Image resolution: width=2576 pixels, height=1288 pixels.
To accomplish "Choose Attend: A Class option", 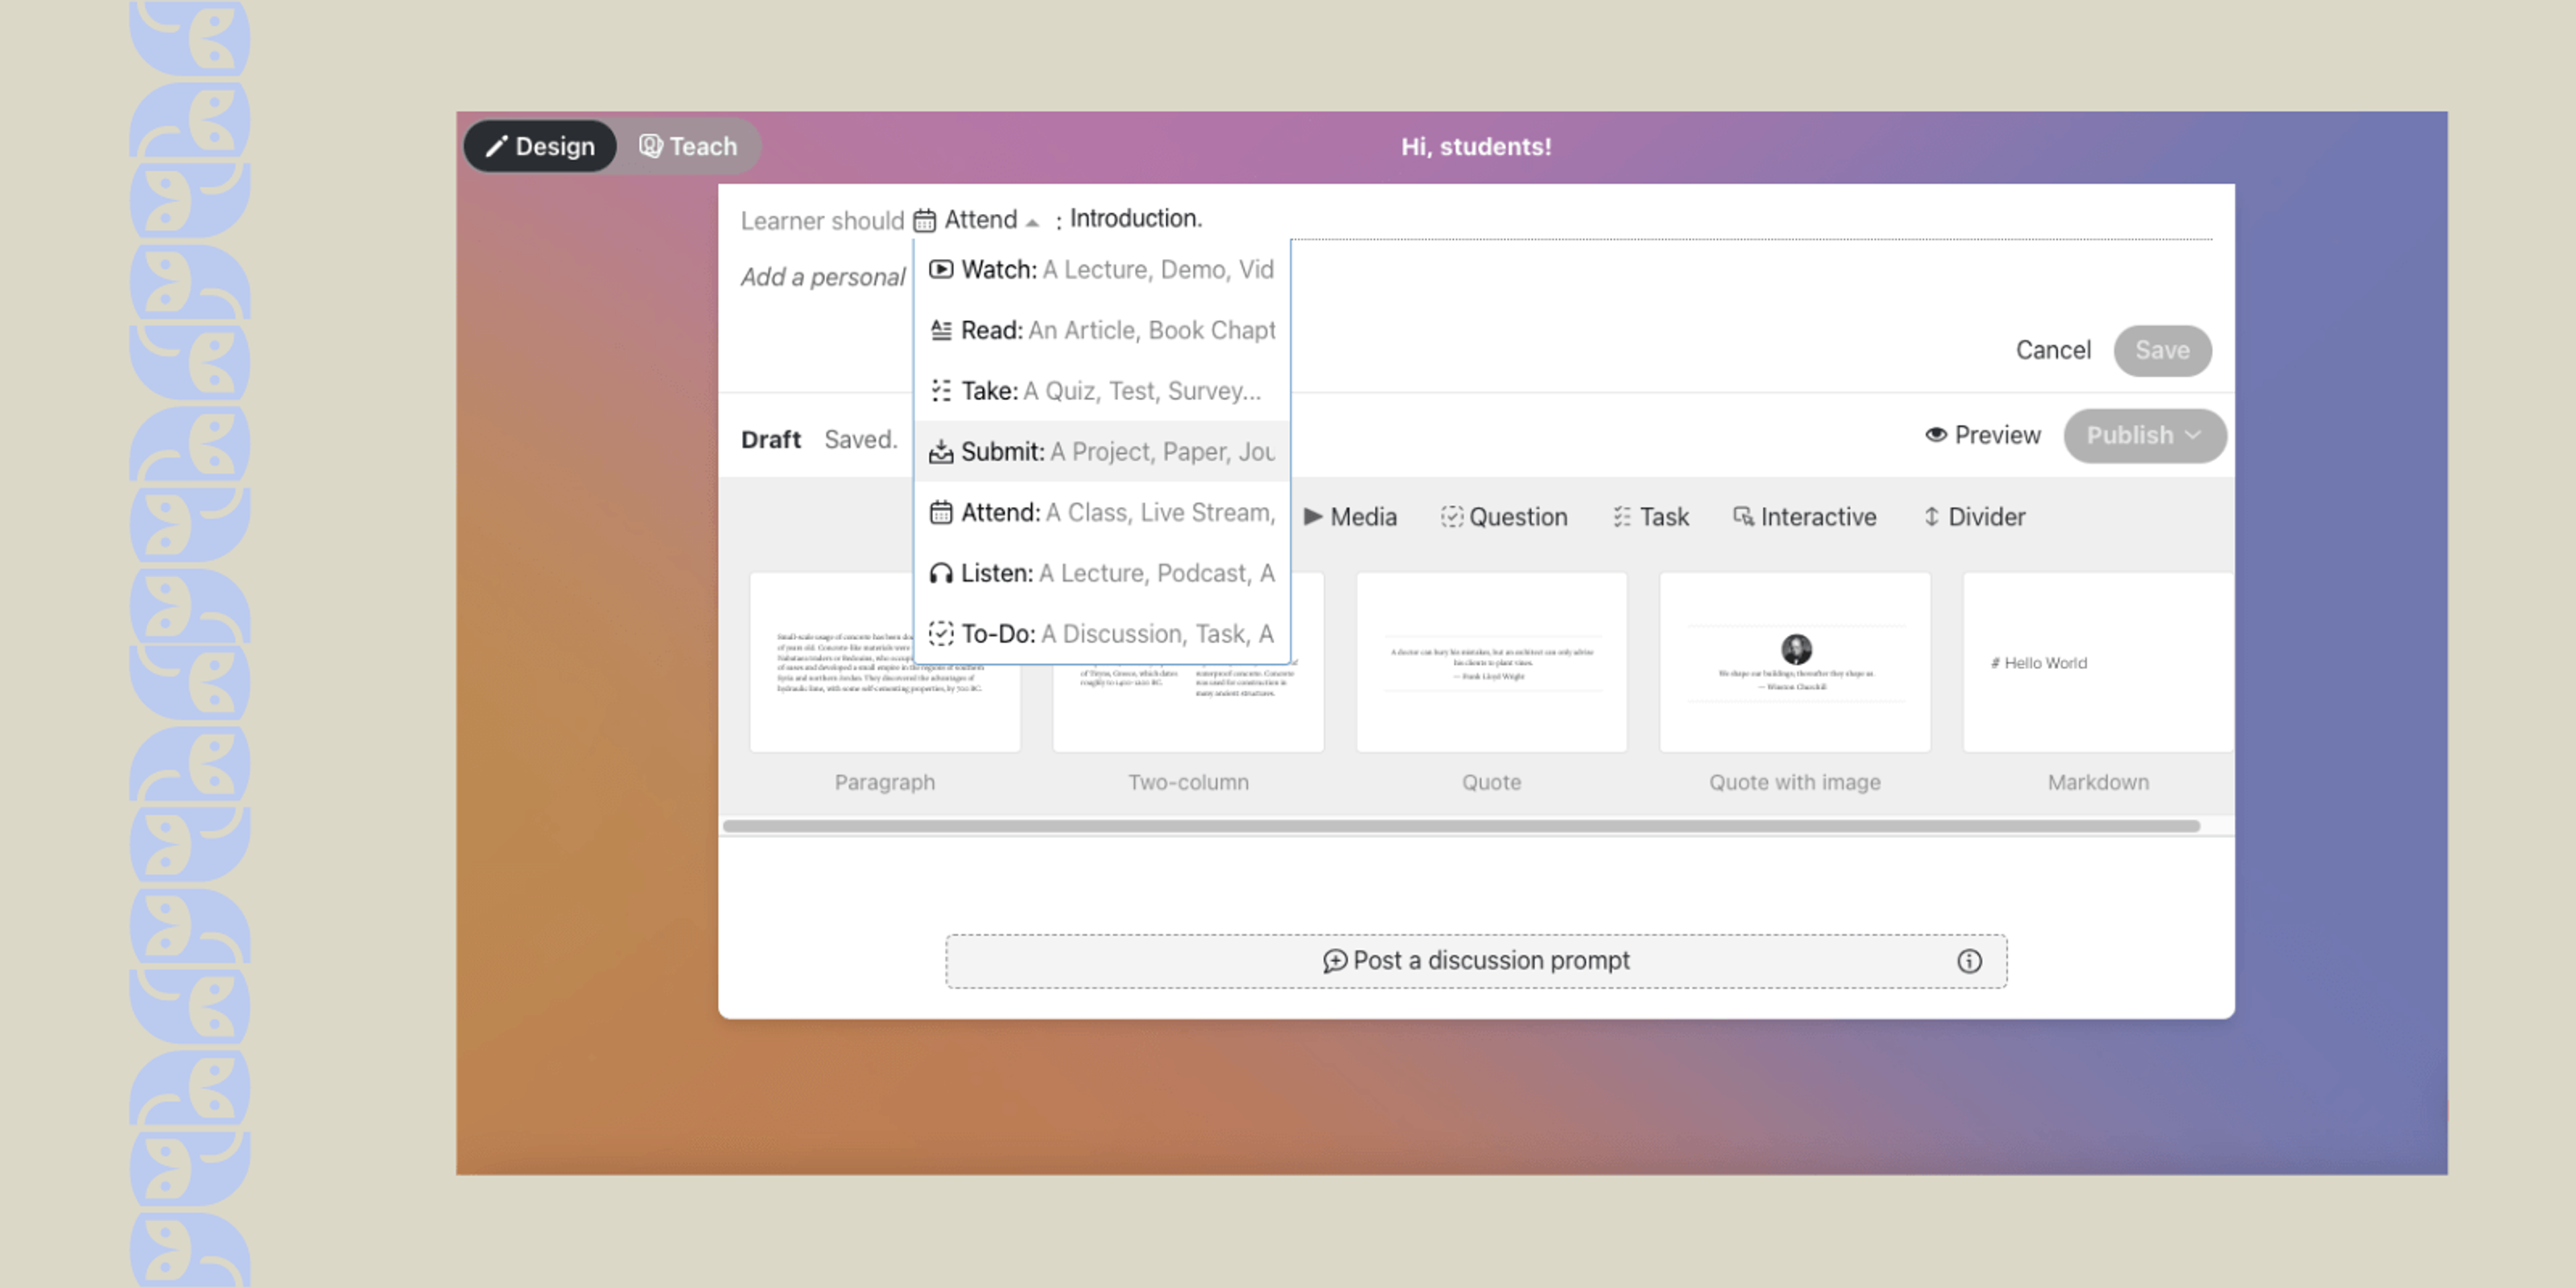I will coord(1101,513).
